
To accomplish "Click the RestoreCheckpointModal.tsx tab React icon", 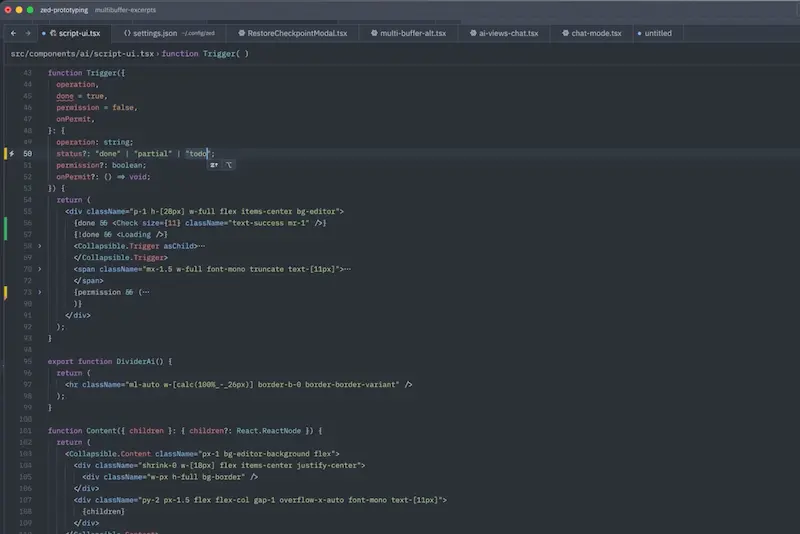I will (241, 33).
